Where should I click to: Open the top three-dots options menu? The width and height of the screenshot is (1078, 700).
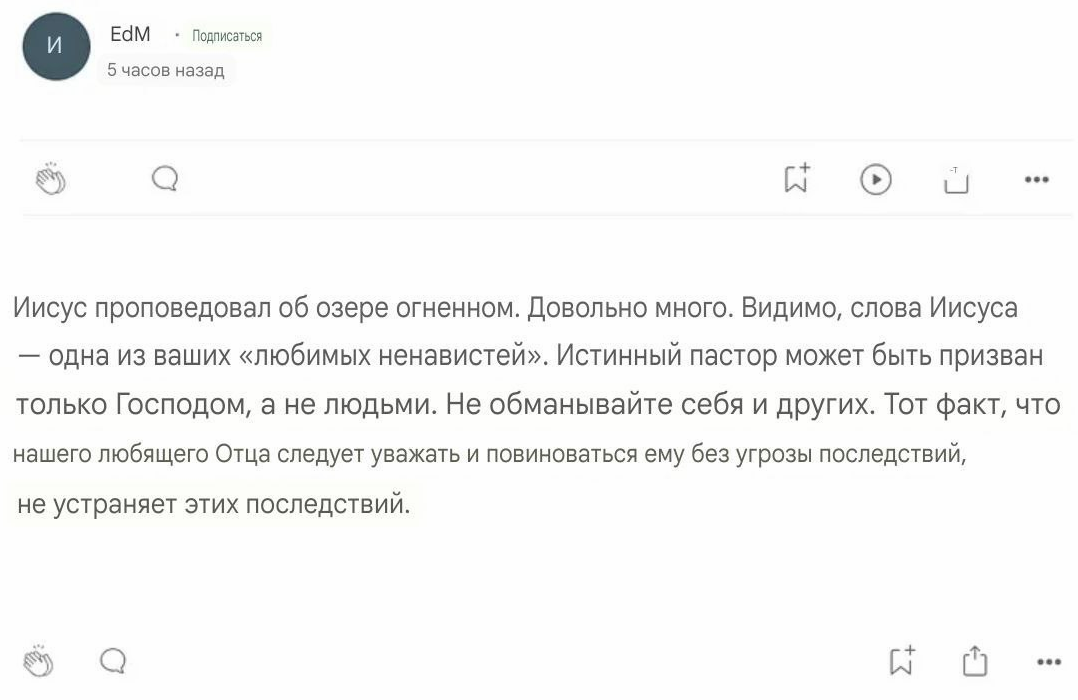(x=1037, y=178)
